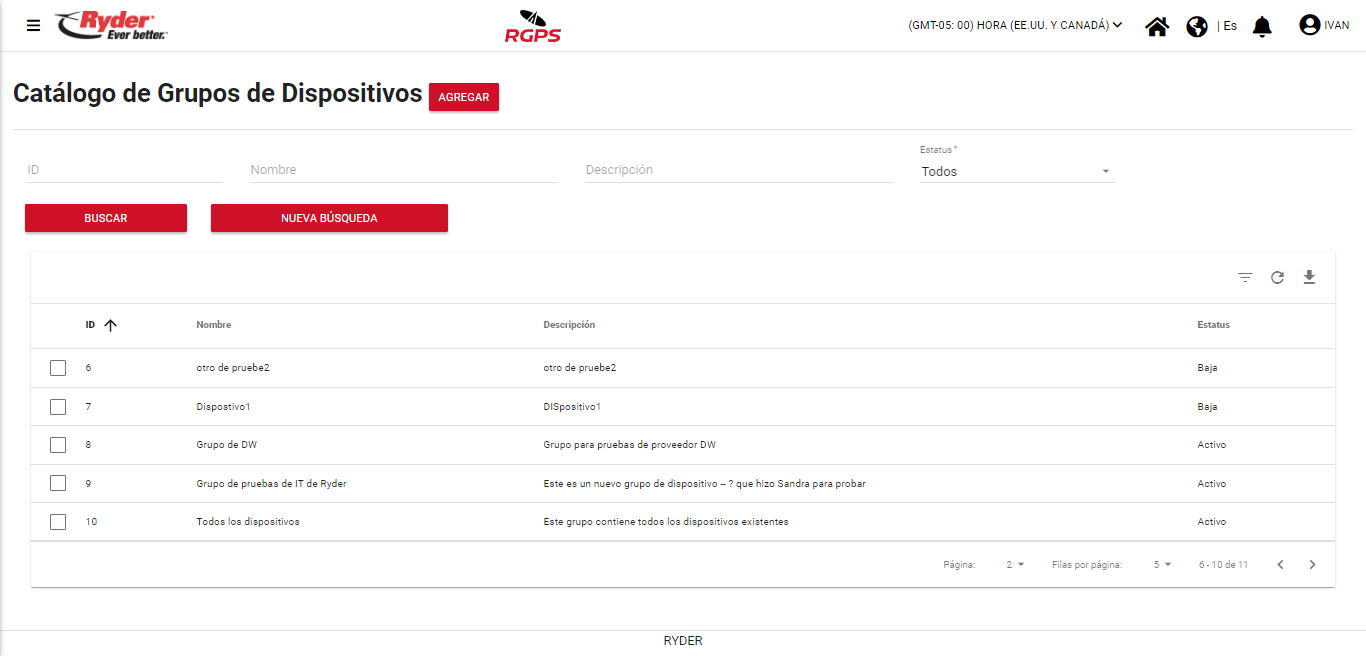Download the table data
The height and width of the screenshot is (656, 1366).
(x=1309, y=277)
